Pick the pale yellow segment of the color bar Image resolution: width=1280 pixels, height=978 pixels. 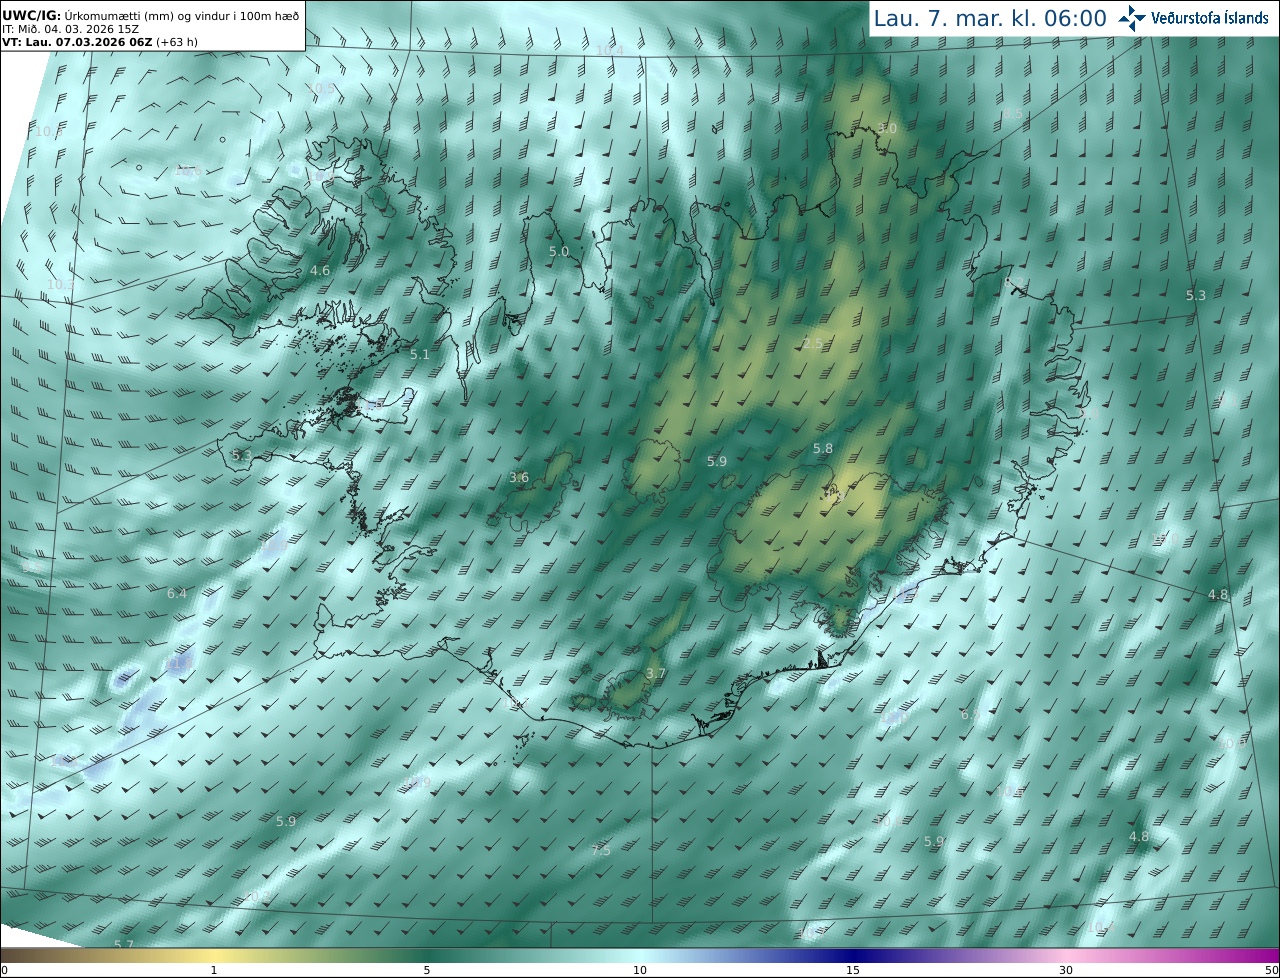click(214, 955)
